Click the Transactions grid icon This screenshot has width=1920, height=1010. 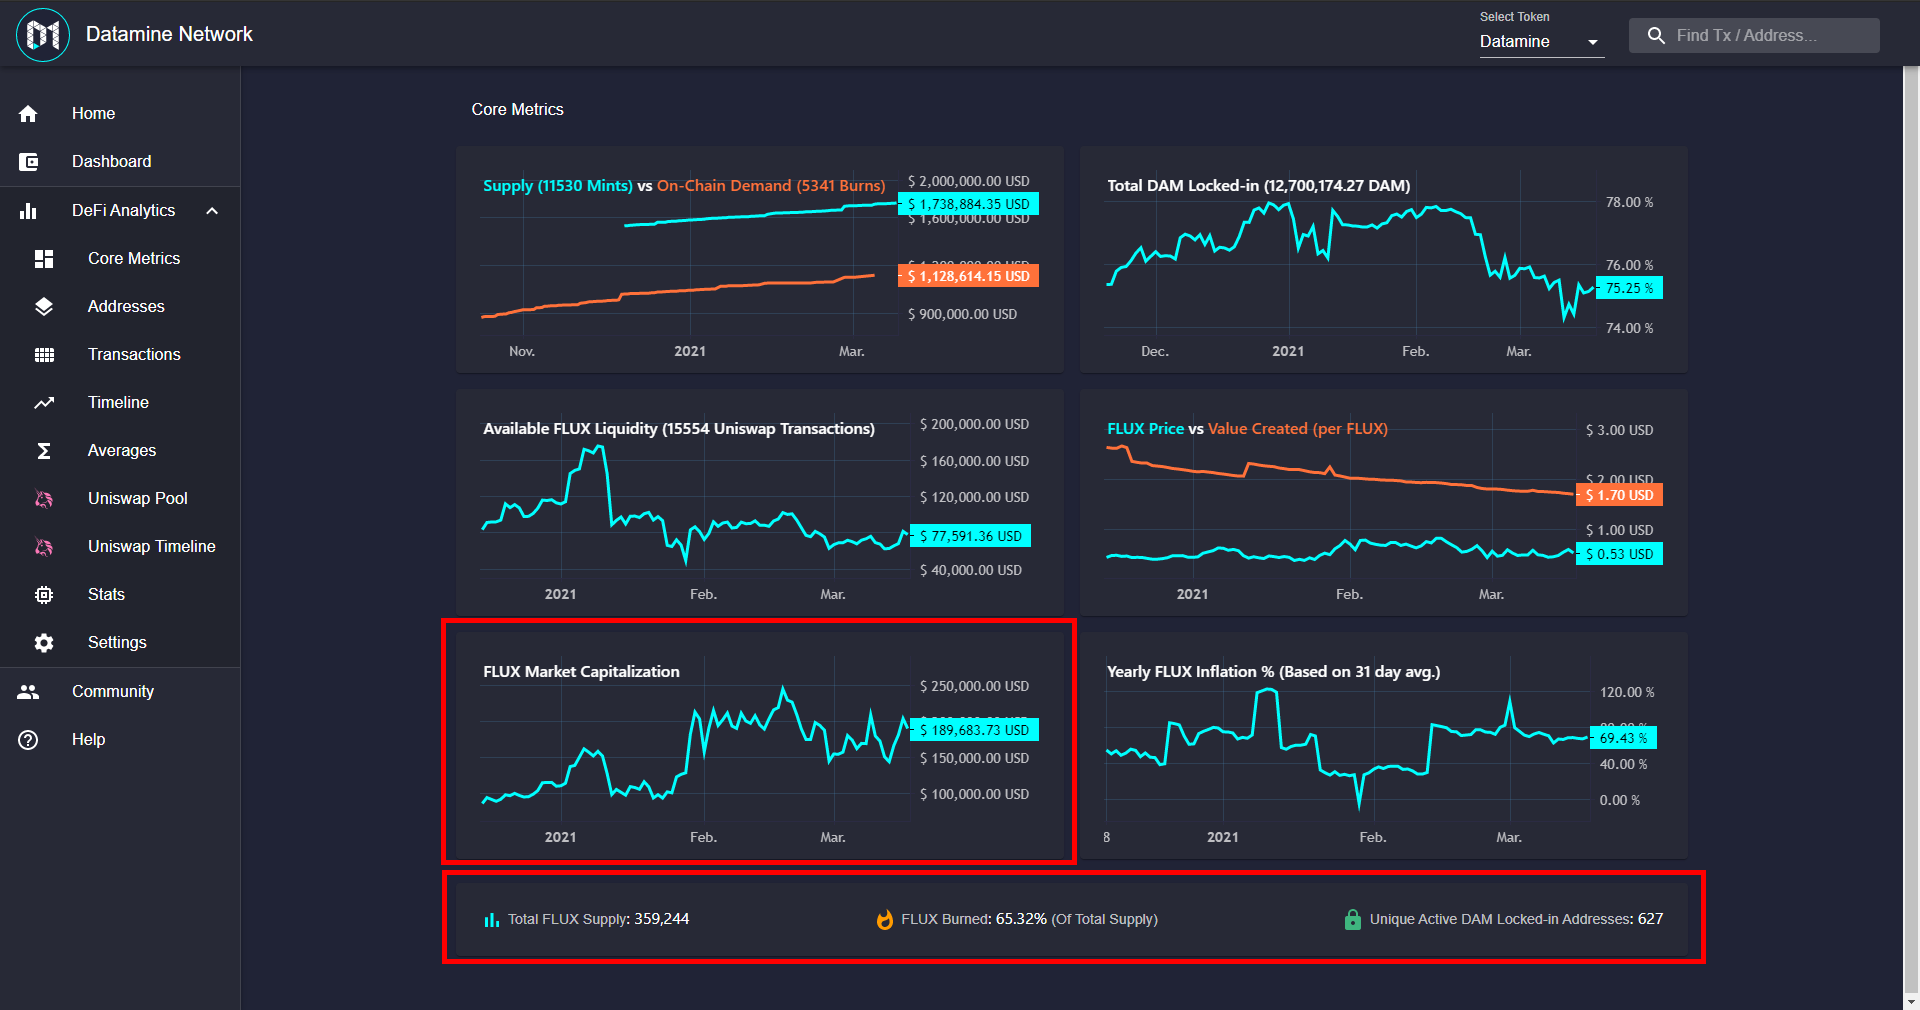(x=44, y=355)
